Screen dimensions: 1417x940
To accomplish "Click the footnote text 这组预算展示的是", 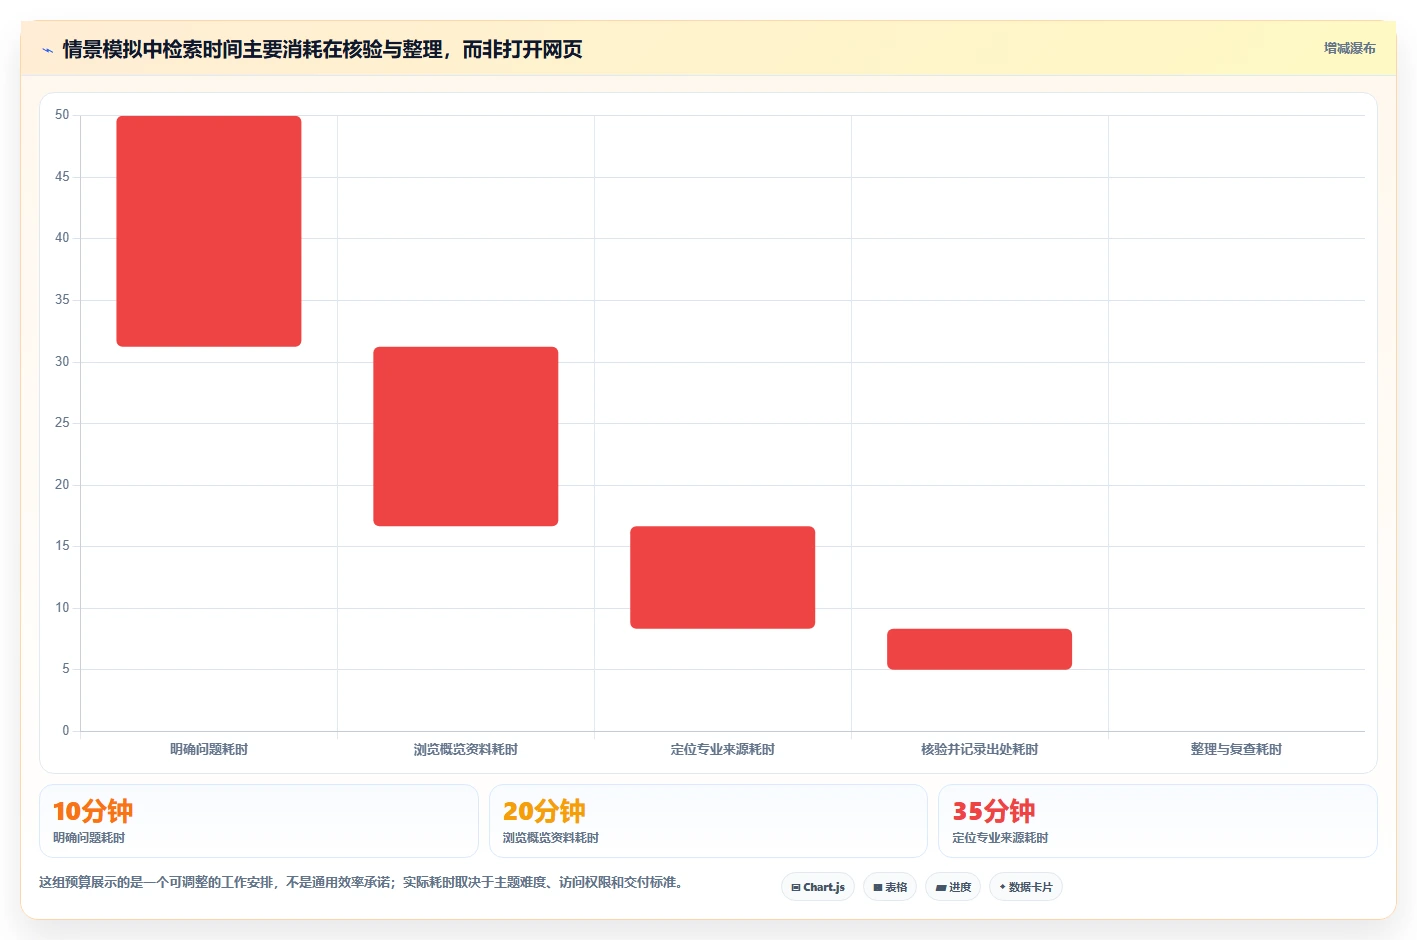I will (x=361, y=882).
